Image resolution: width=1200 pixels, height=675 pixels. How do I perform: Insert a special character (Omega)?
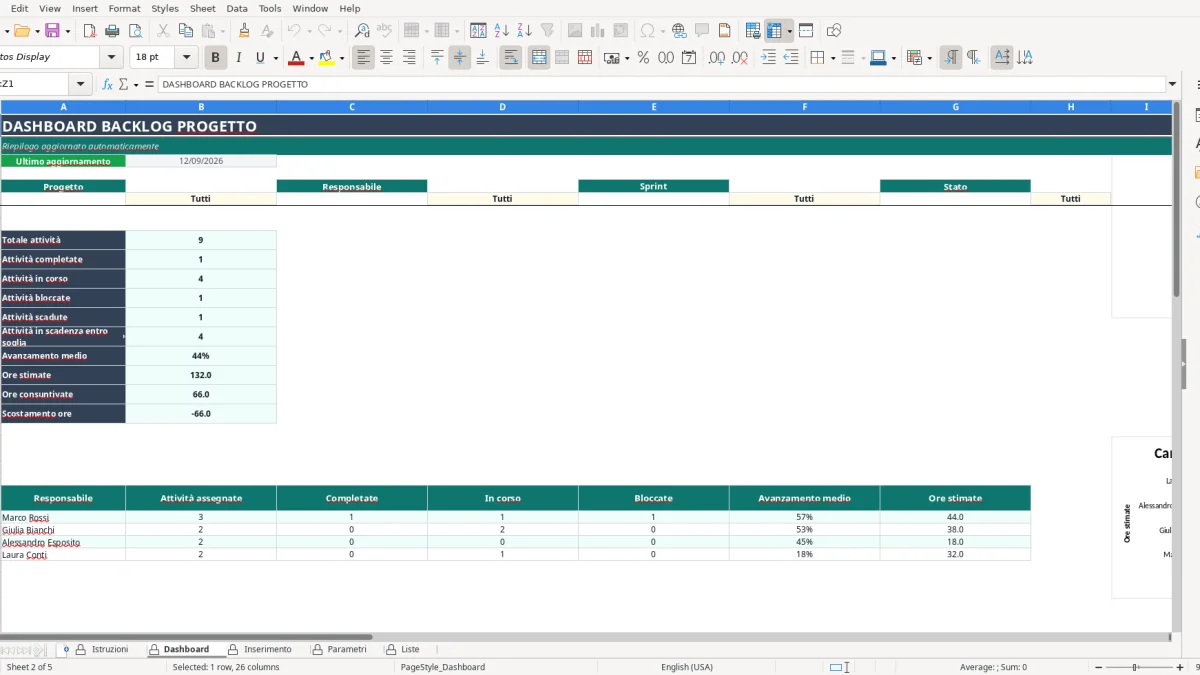point(648,31)
